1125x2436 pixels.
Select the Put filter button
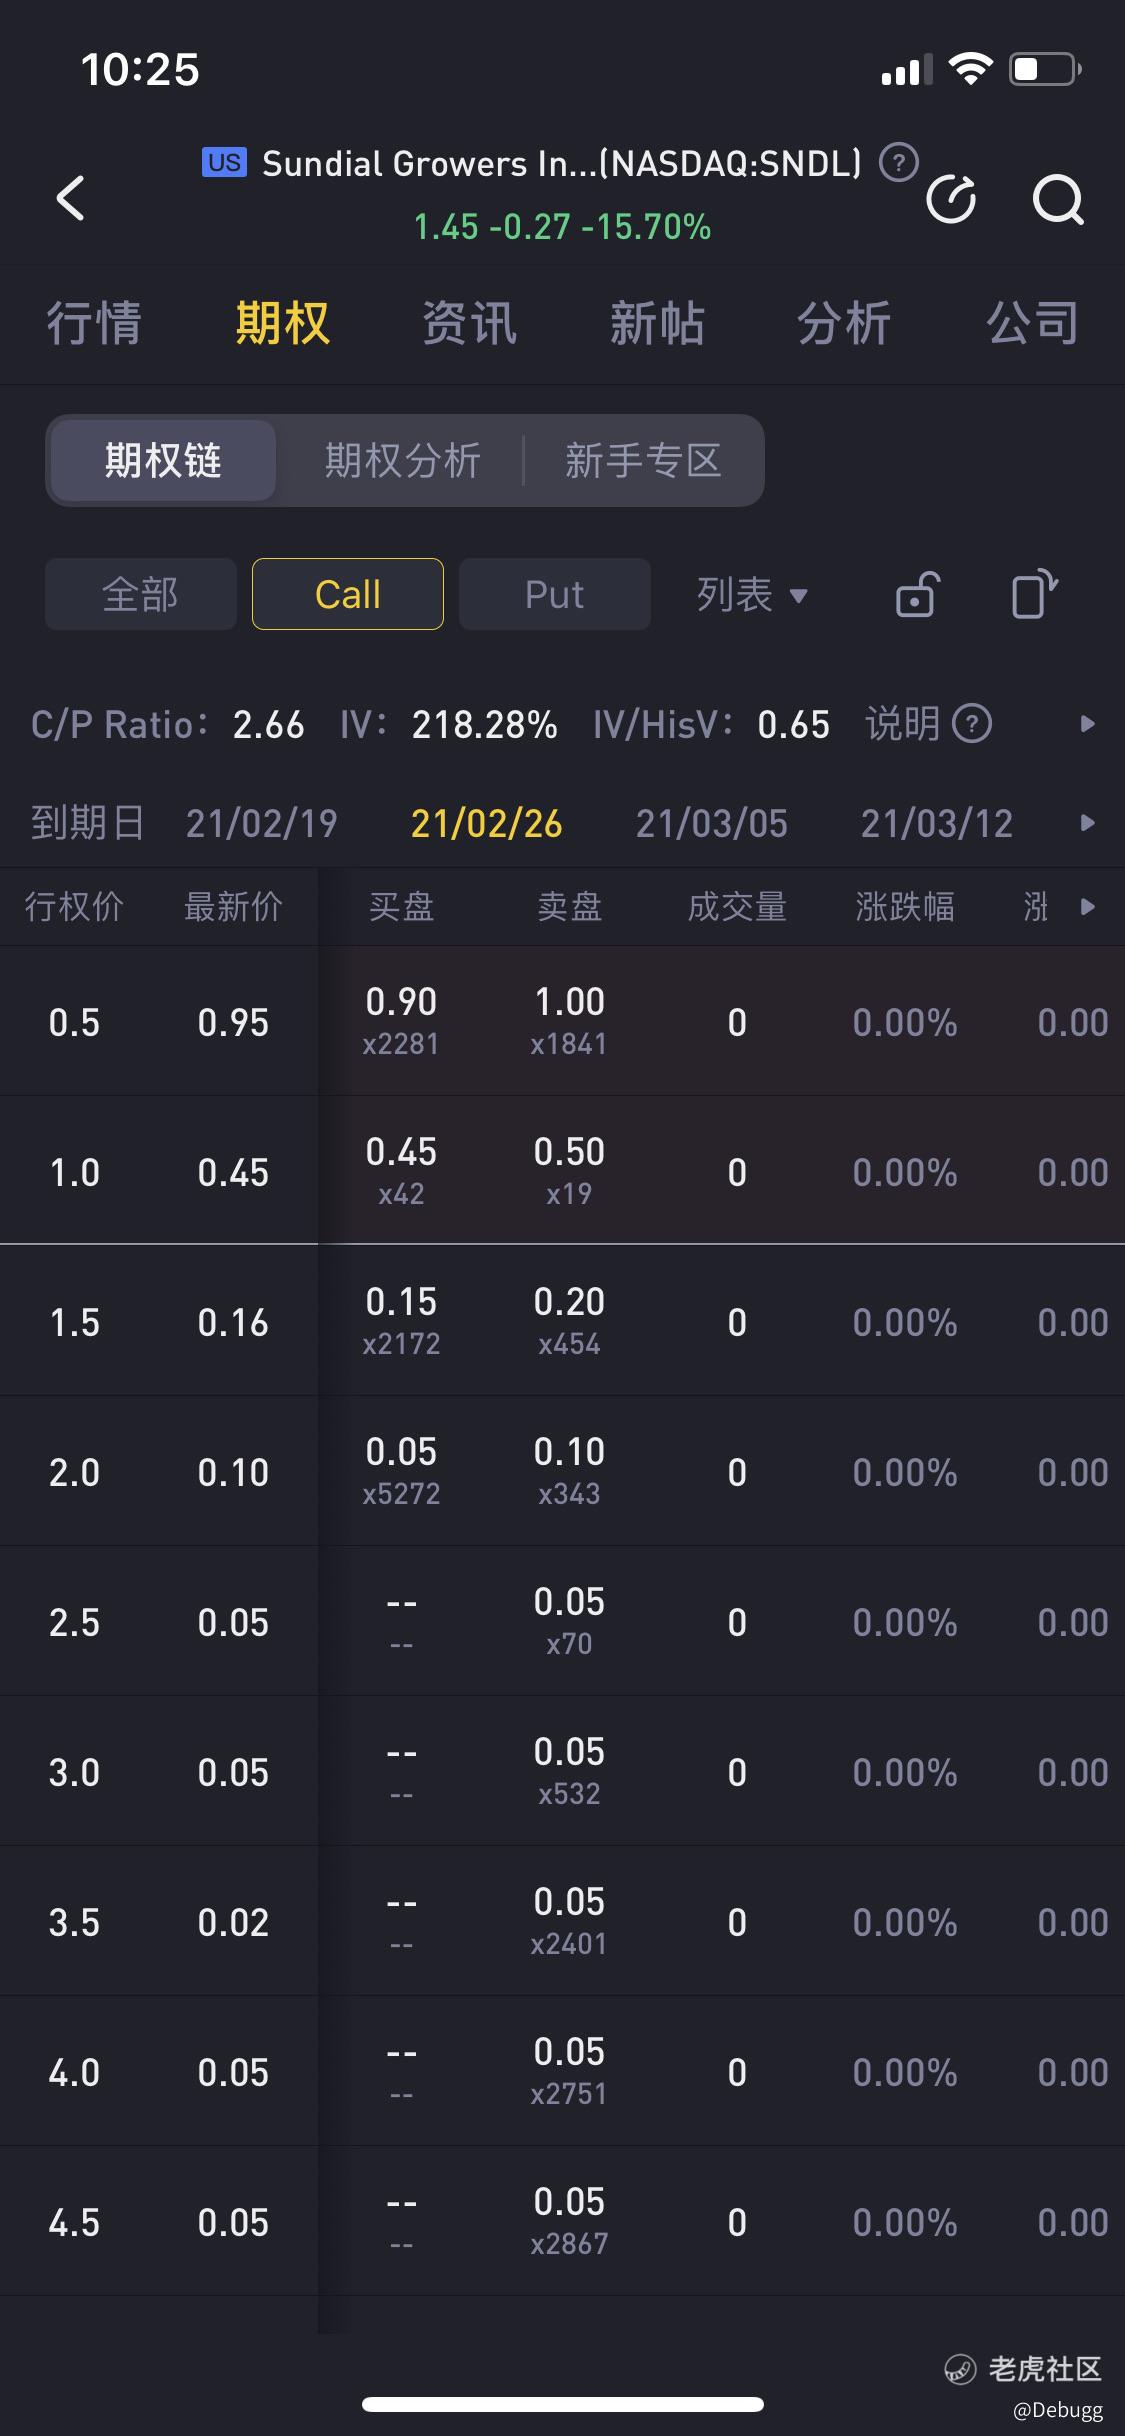coord(555,594)
